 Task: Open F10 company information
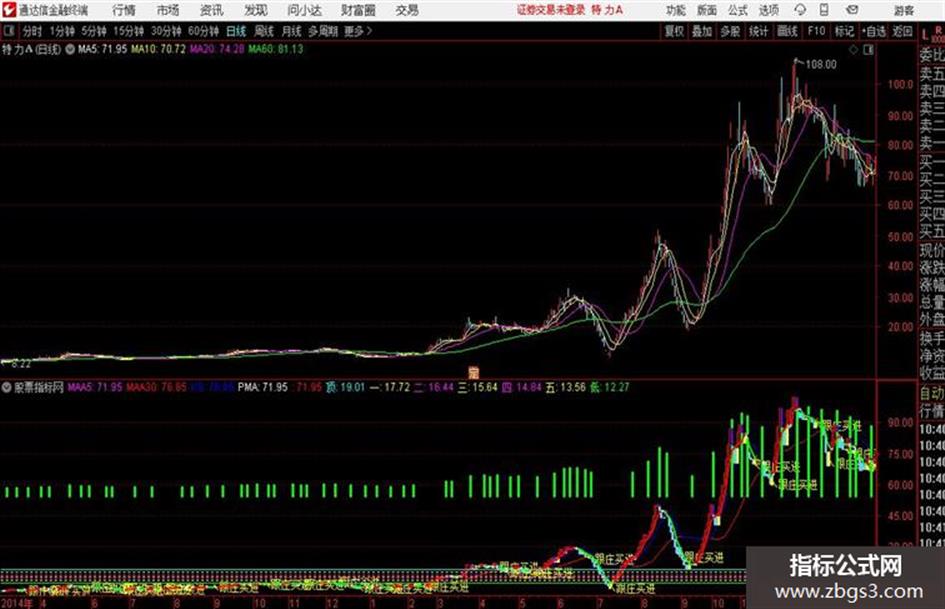point(817,31)
